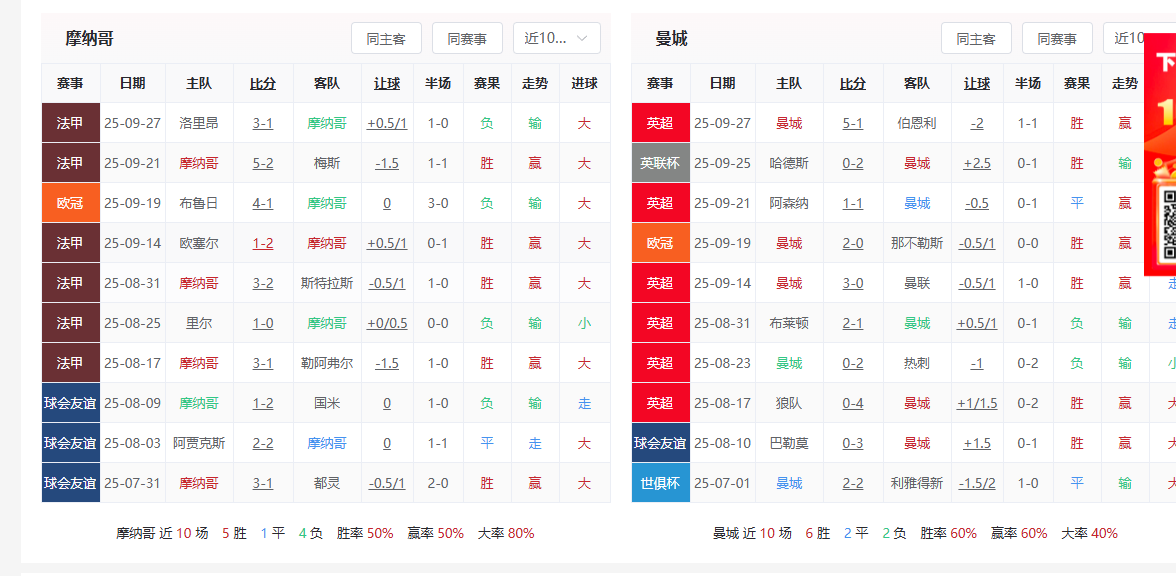Open the 5-2 score of 摩纳哥 vs 梅斯
Viewport: 1176px width, 576px height.
[x=263, y=163]
